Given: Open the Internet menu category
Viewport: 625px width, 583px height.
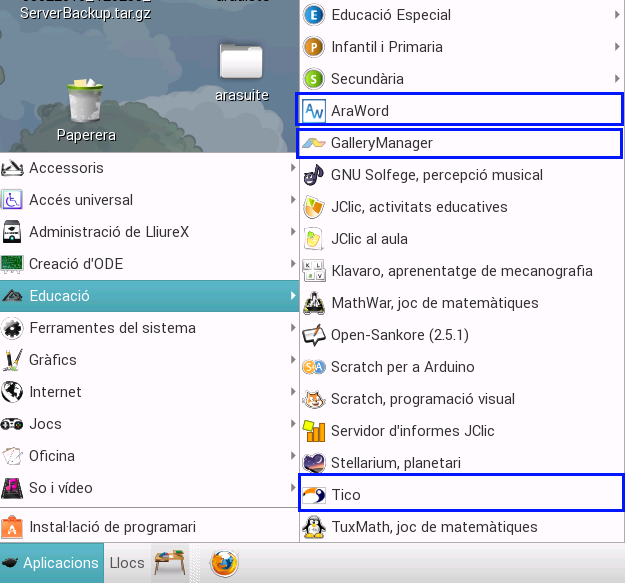Looking at the screenshot, I should coord(56,392).
